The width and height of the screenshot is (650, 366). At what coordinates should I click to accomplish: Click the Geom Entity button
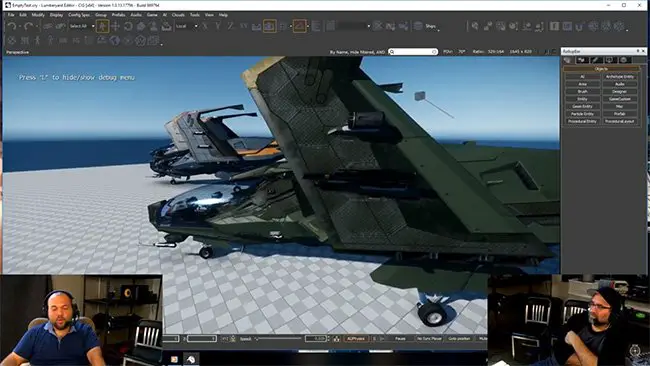click(x=582, y=107)
